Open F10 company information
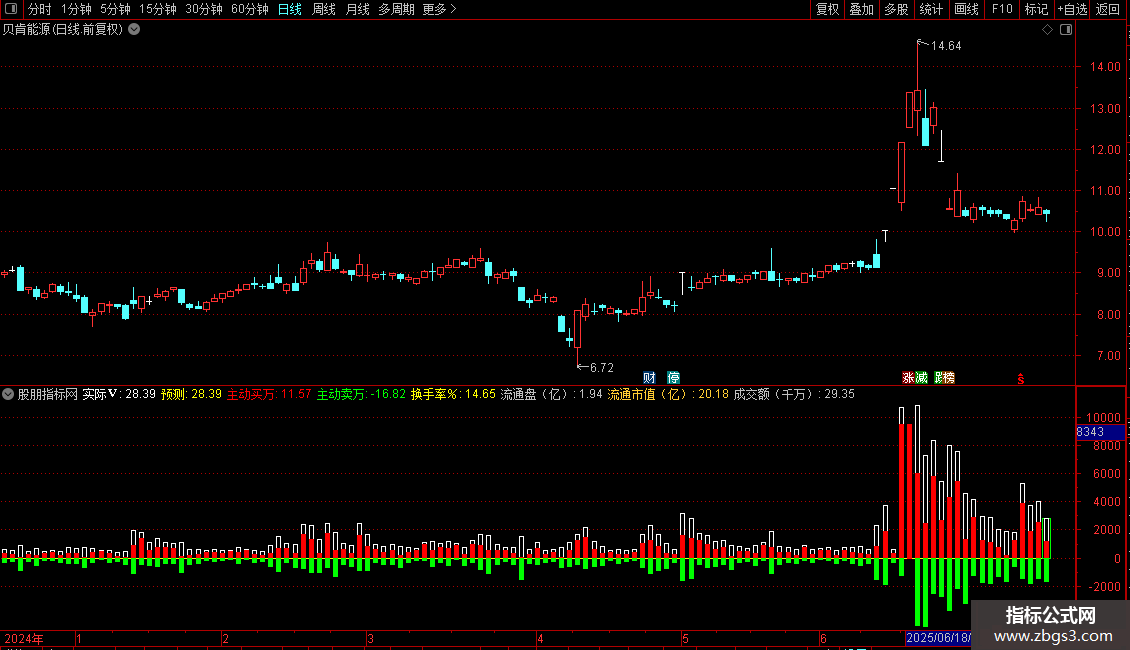The width and height of the screenshot is (1130, 650). click(1002, 9)
